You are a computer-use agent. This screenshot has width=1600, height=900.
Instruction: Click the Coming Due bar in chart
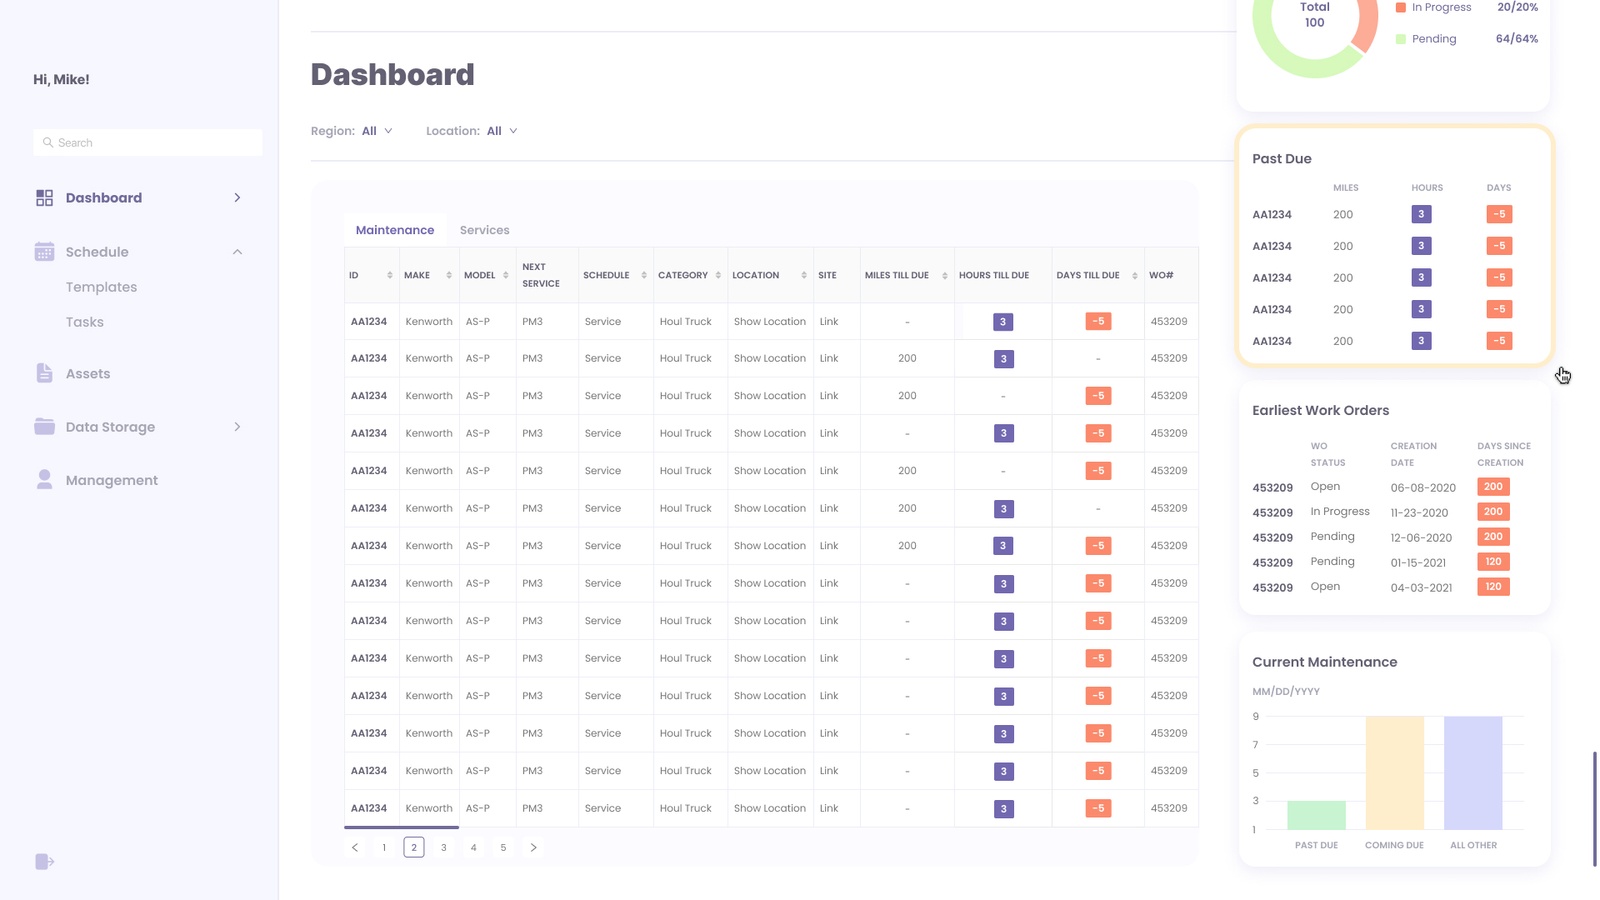tap(1394, 772)
